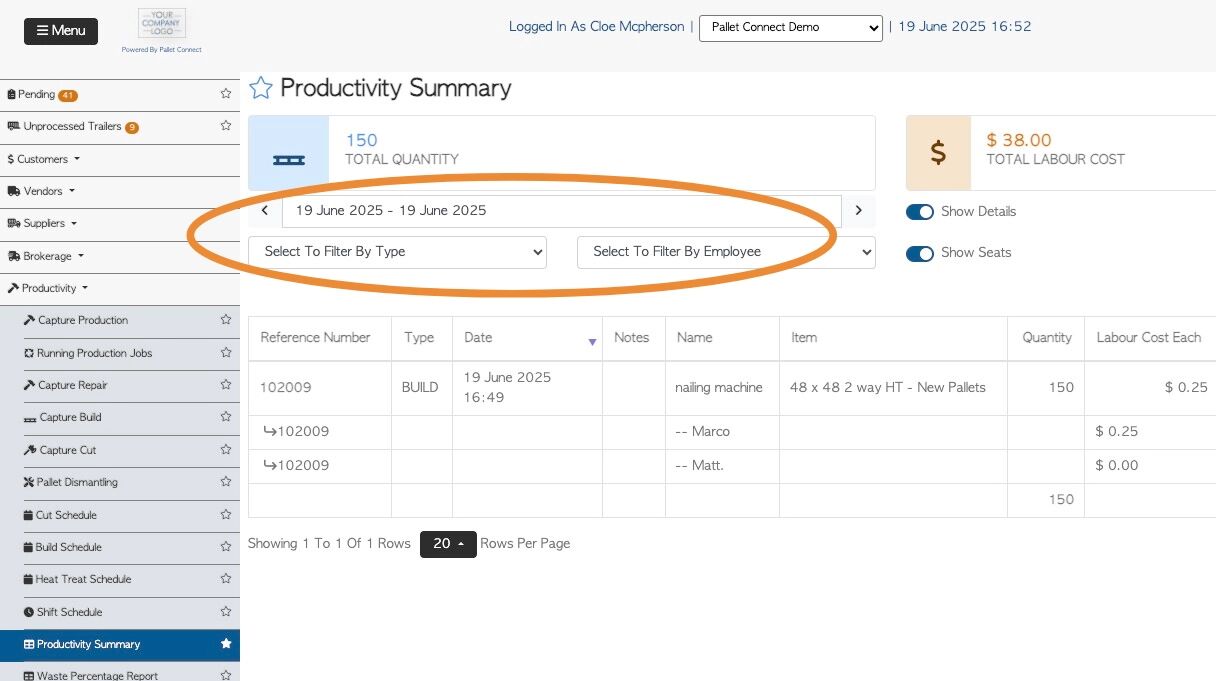Favorite Shift Schedule with star
Screen dimensions: 1216x681
pos(226,612)
